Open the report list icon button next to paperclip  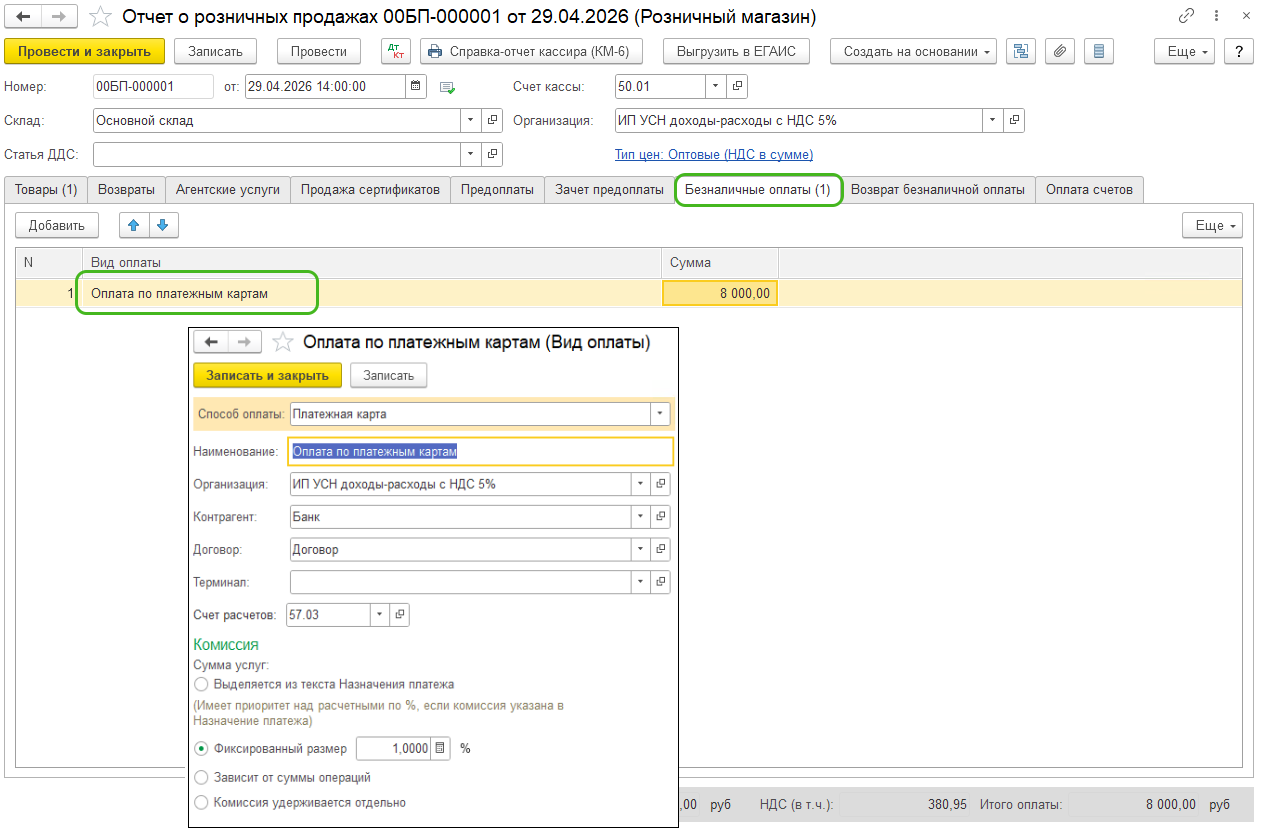(1099, 51)
